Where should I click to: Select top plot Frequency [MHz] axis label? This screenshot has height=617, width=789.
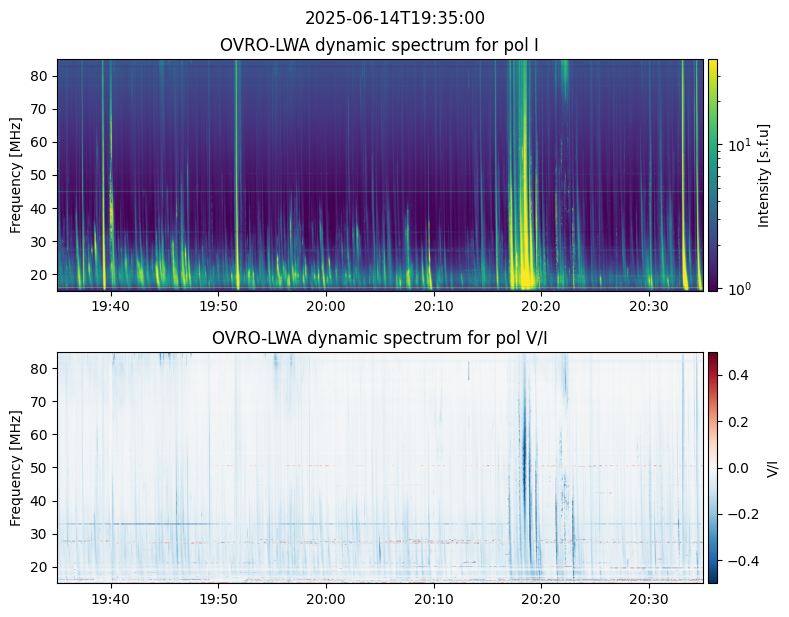(16, 175)
